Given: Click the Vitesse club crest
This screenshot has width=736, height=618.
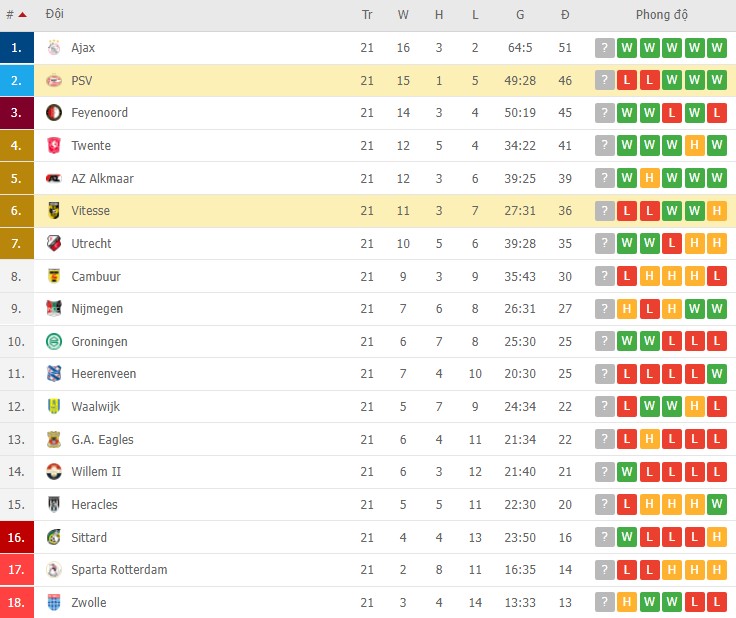Looking at the screenshot, I should click(x=54, y=211).
